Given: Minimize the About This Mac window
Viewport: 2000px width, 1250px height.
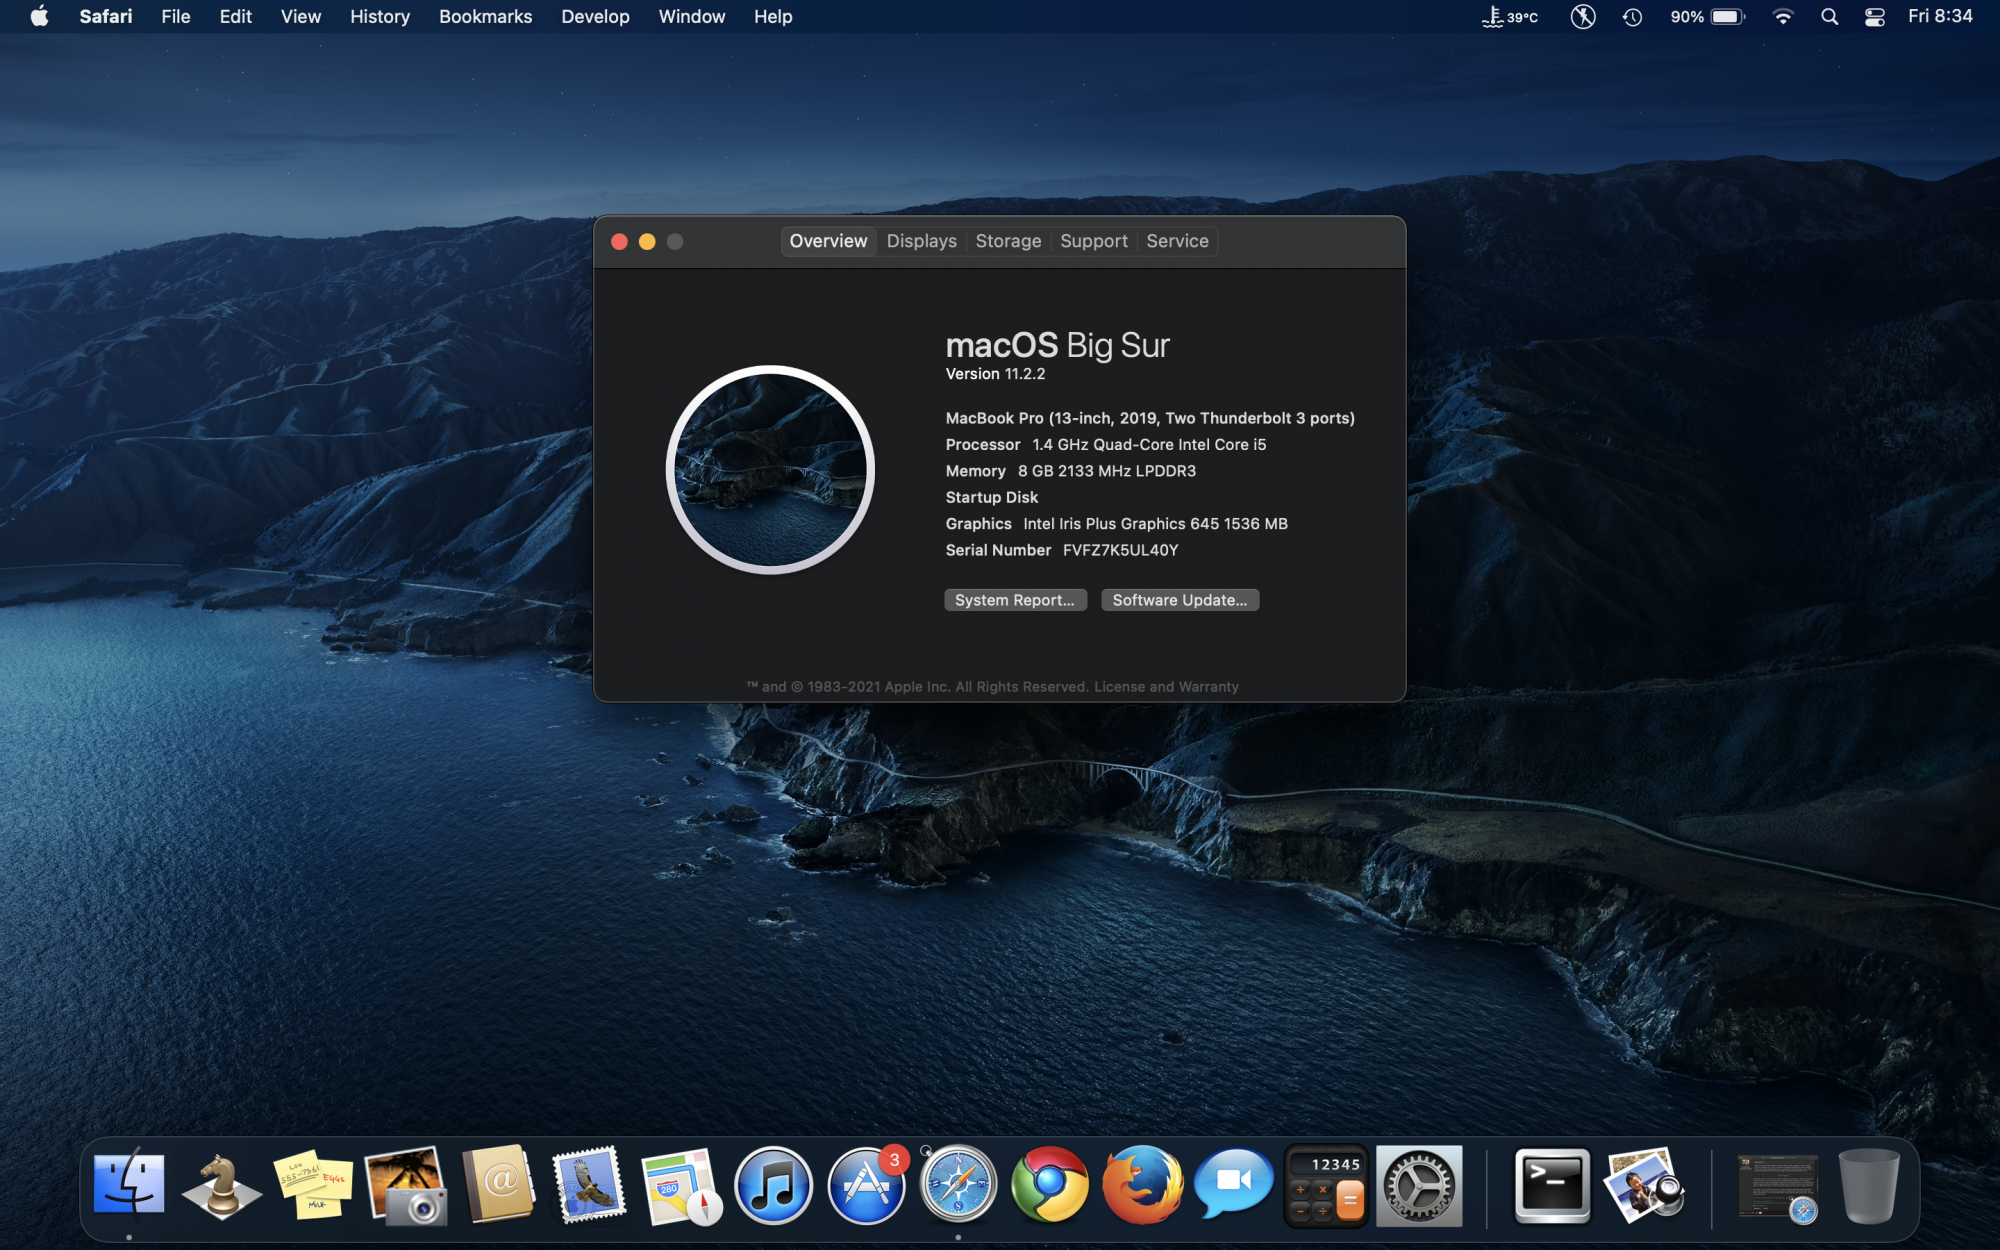Looking at the screenshot, I should click(647, 241).
